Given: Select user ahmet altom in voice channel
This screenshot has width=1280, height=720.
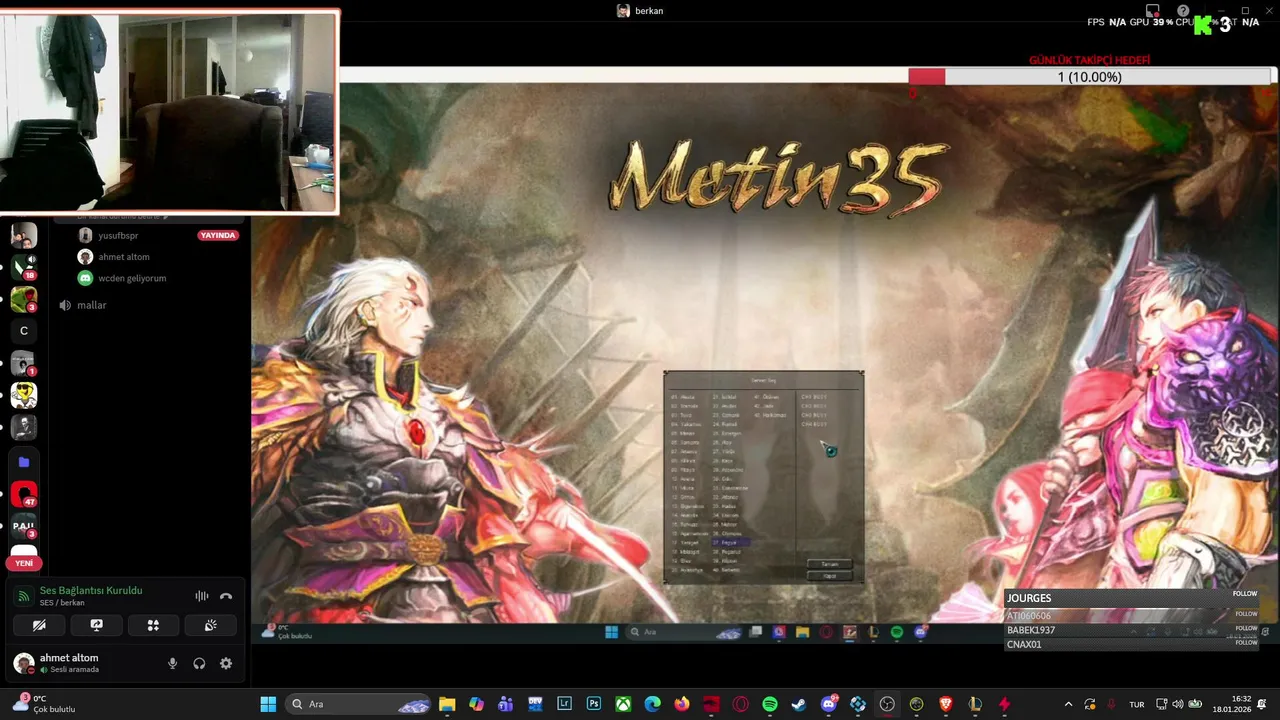Looking at the screenshot, I should click(x=124, y=257).
